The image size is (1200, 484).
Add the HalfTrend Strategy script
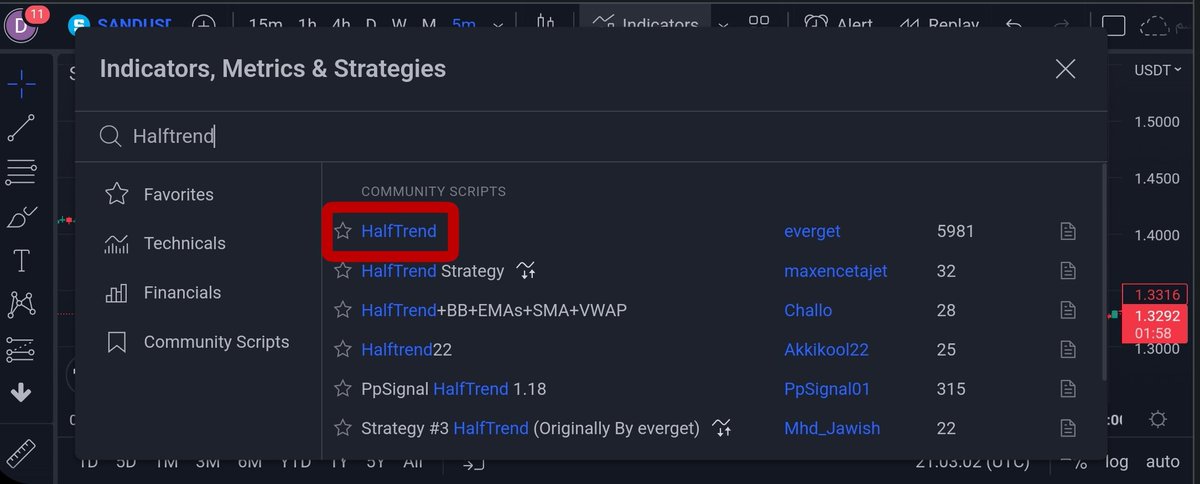(x=432, y=271)
